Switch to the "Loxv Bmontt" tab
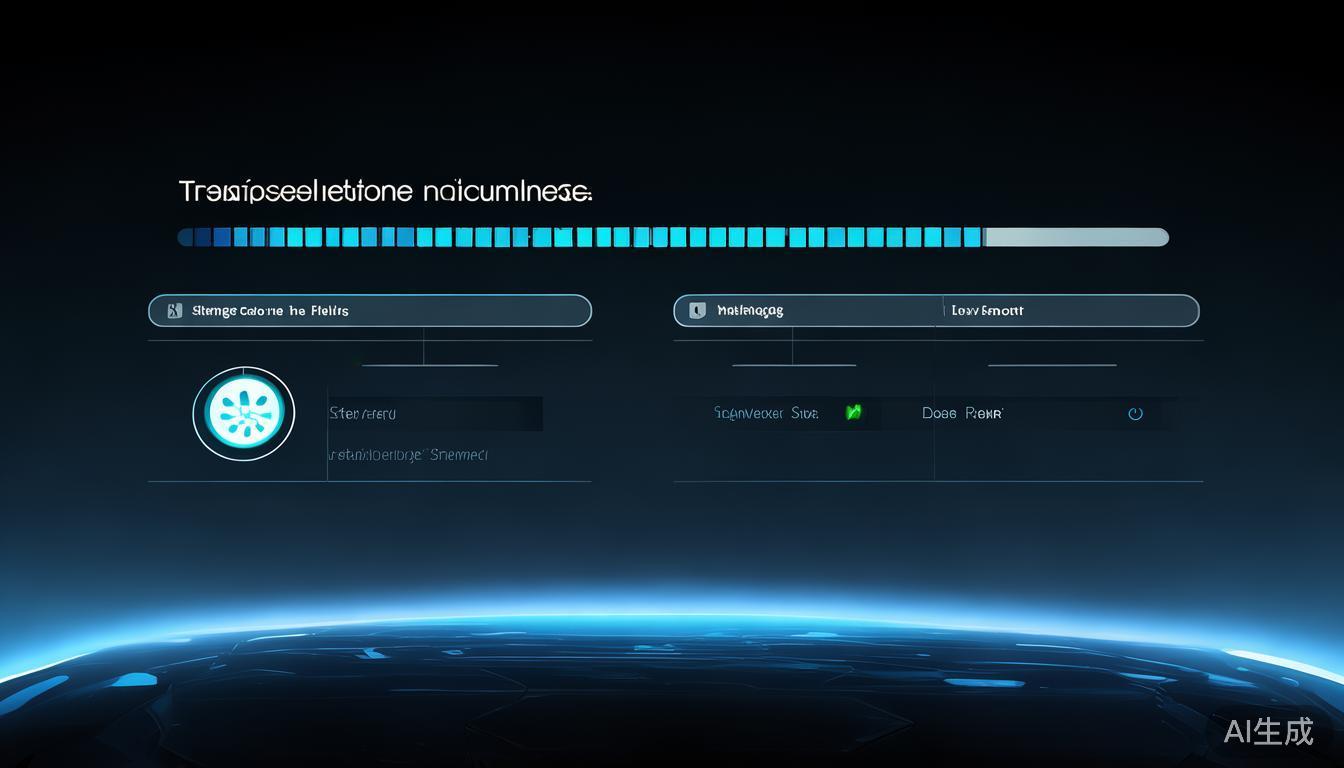Image resolution: width=1344 pixels, height=768 pixels. [x=987, y=311]
